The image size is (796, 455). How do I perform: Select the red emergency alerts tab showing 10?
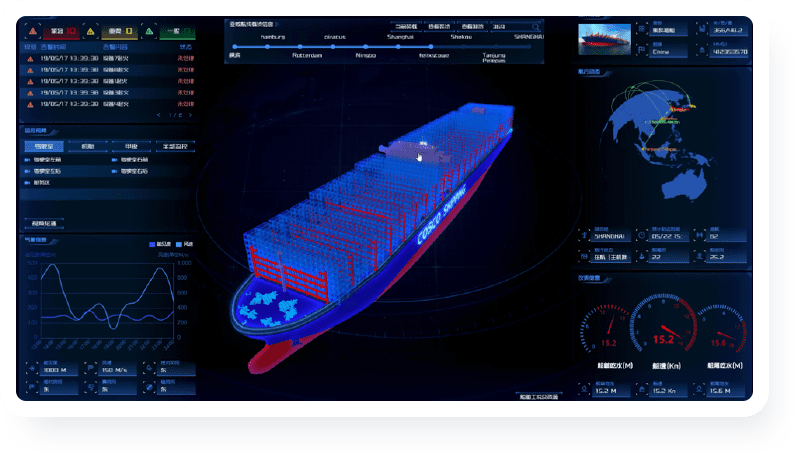pos(62,31)
